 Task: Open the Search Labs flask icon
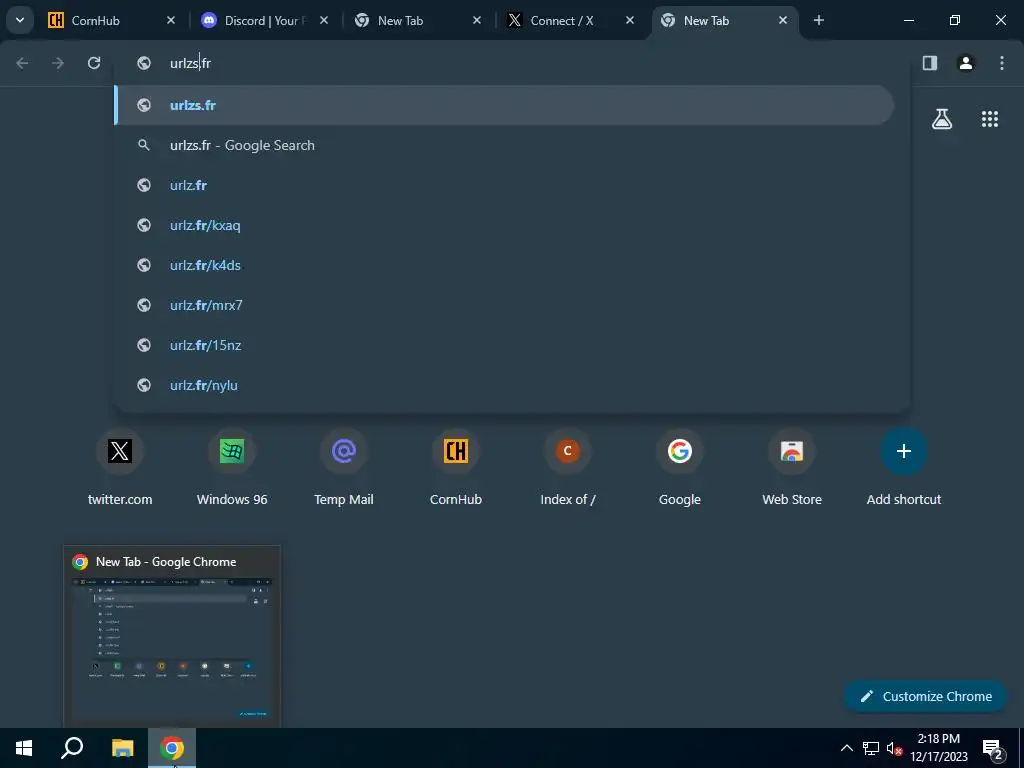pos(942,119)
